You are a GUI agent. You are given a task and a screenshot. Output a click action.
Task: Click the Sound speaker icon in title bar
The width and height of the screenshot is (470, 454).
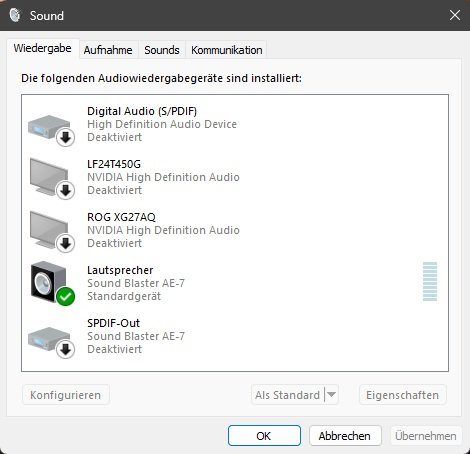tap(15, 15)
